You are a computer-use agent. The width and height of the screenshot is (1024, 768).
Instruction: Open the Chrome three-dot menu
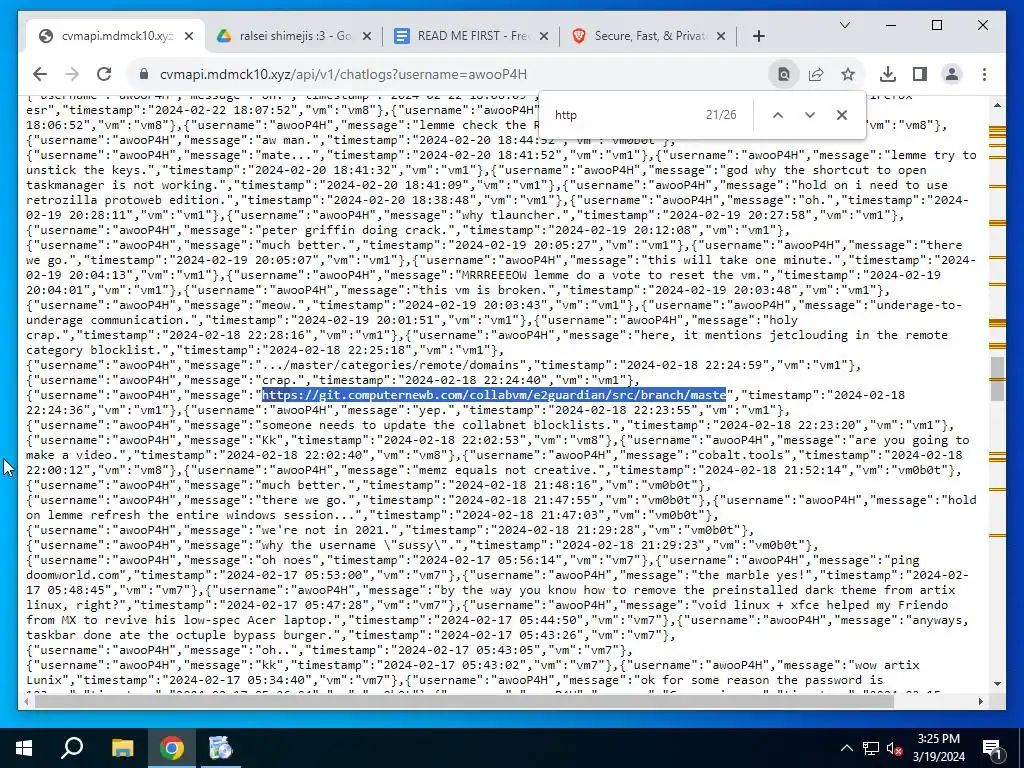pyautogui.click(x=984, y=74)
